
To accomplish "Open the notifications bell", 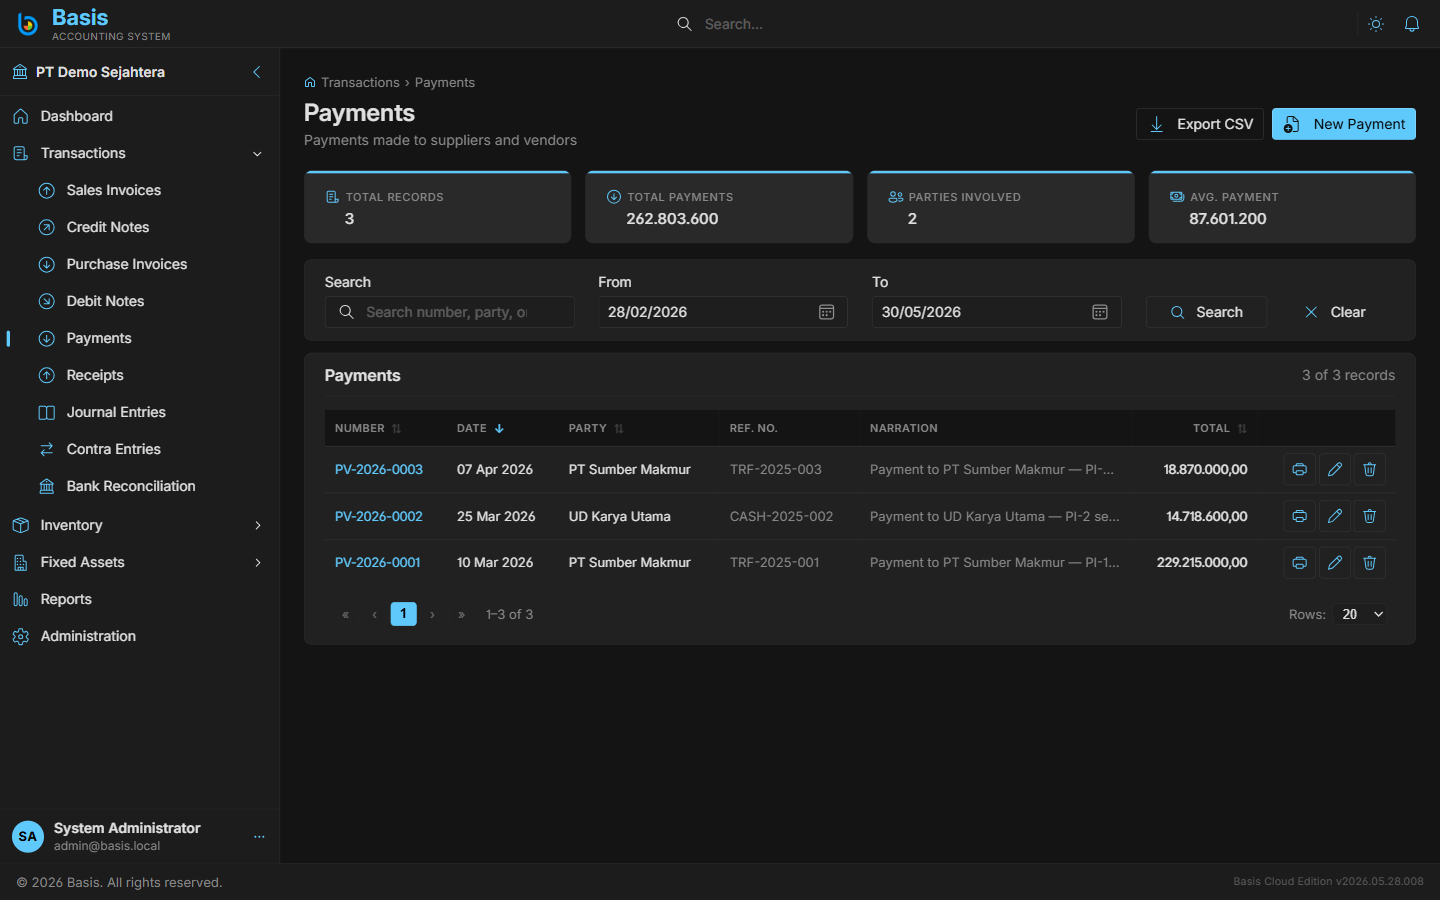I will [x=1412, y=24].
